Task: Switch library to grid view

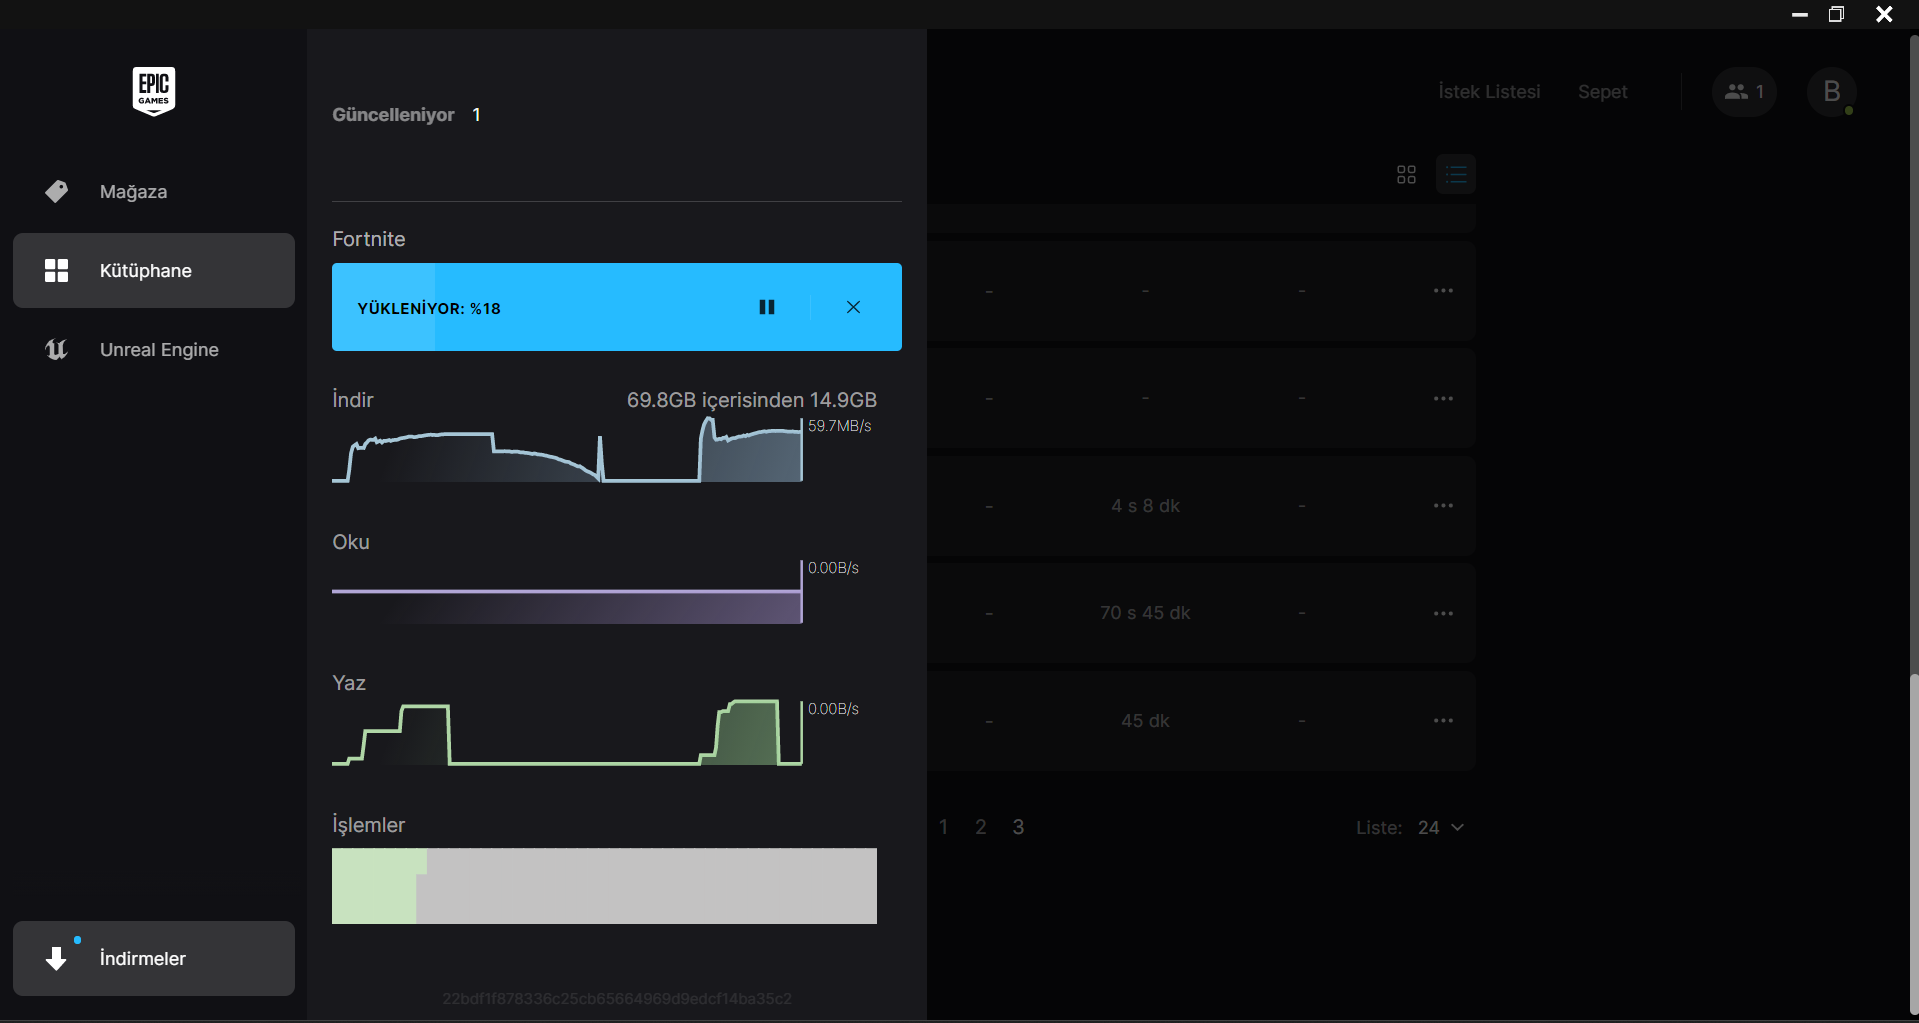Action: (x=1406, y=175)
